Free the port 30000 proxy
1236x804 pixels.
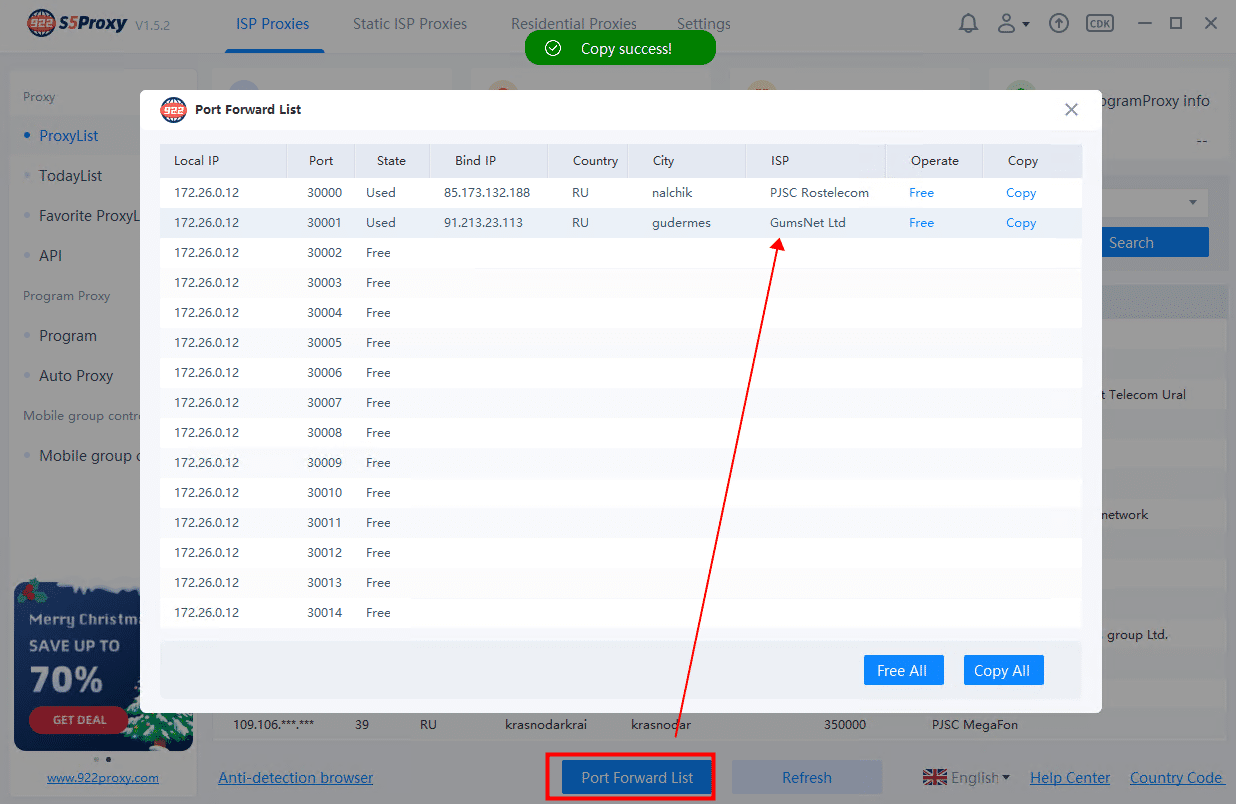(921, 193)
